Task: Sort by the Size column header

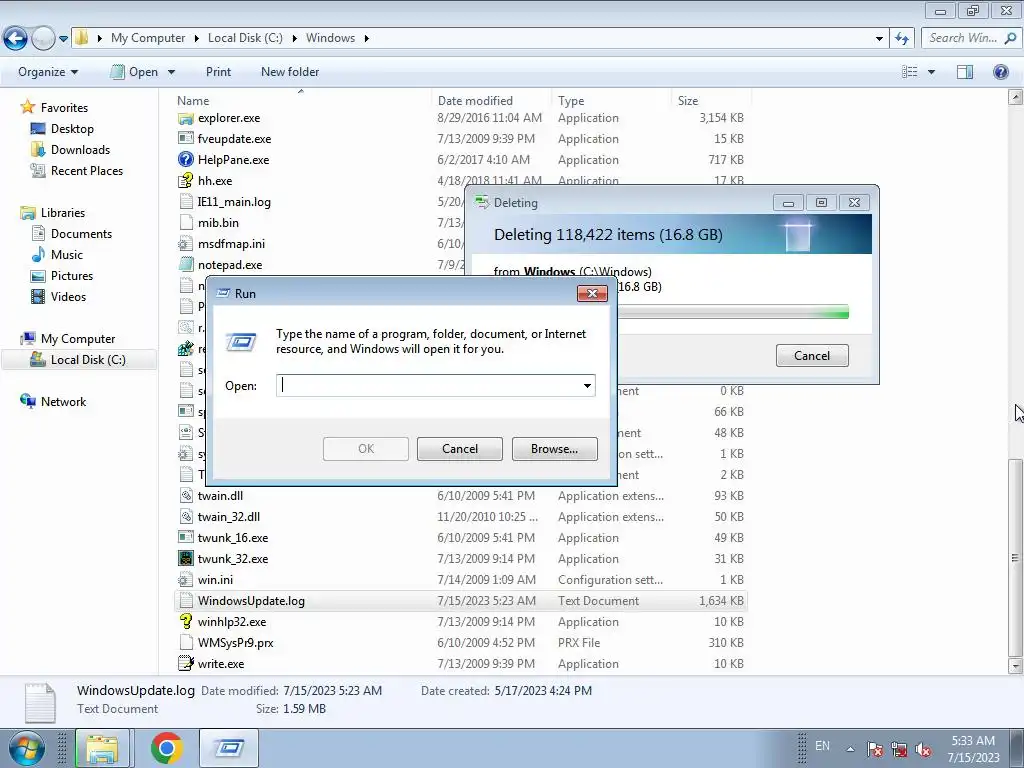Action: 688,101
